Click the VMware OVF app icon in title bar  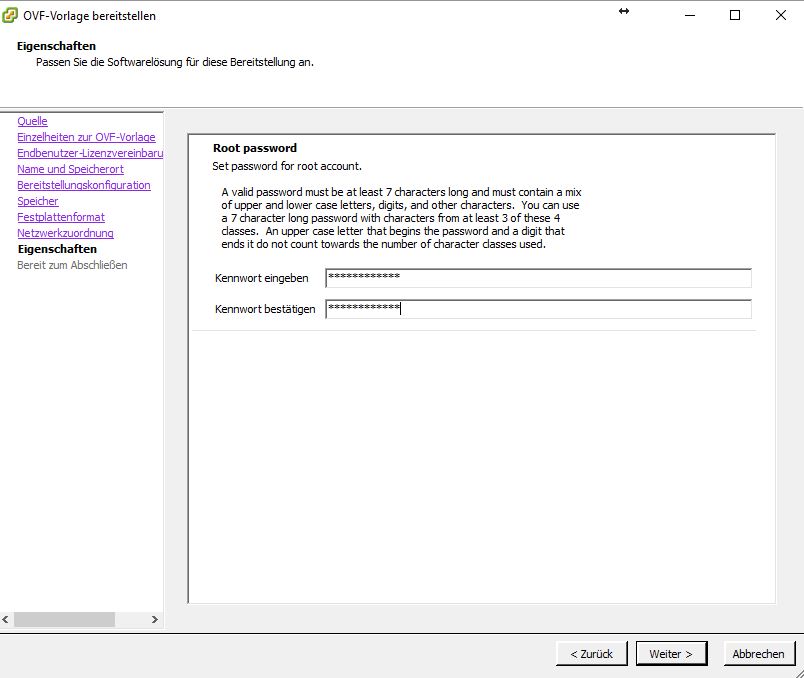coord(11,15)
